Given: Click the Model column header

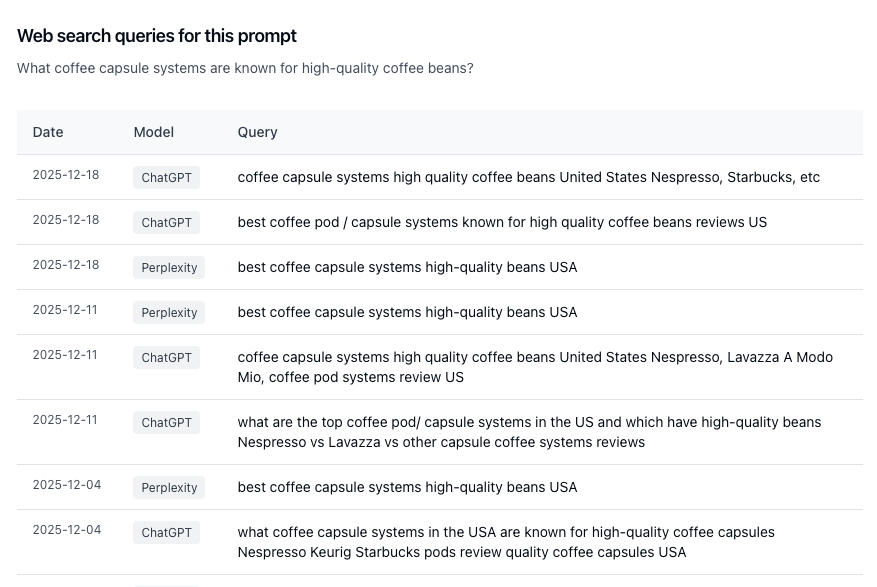Looking at the screenshot, I should click(x=153, y=132).
